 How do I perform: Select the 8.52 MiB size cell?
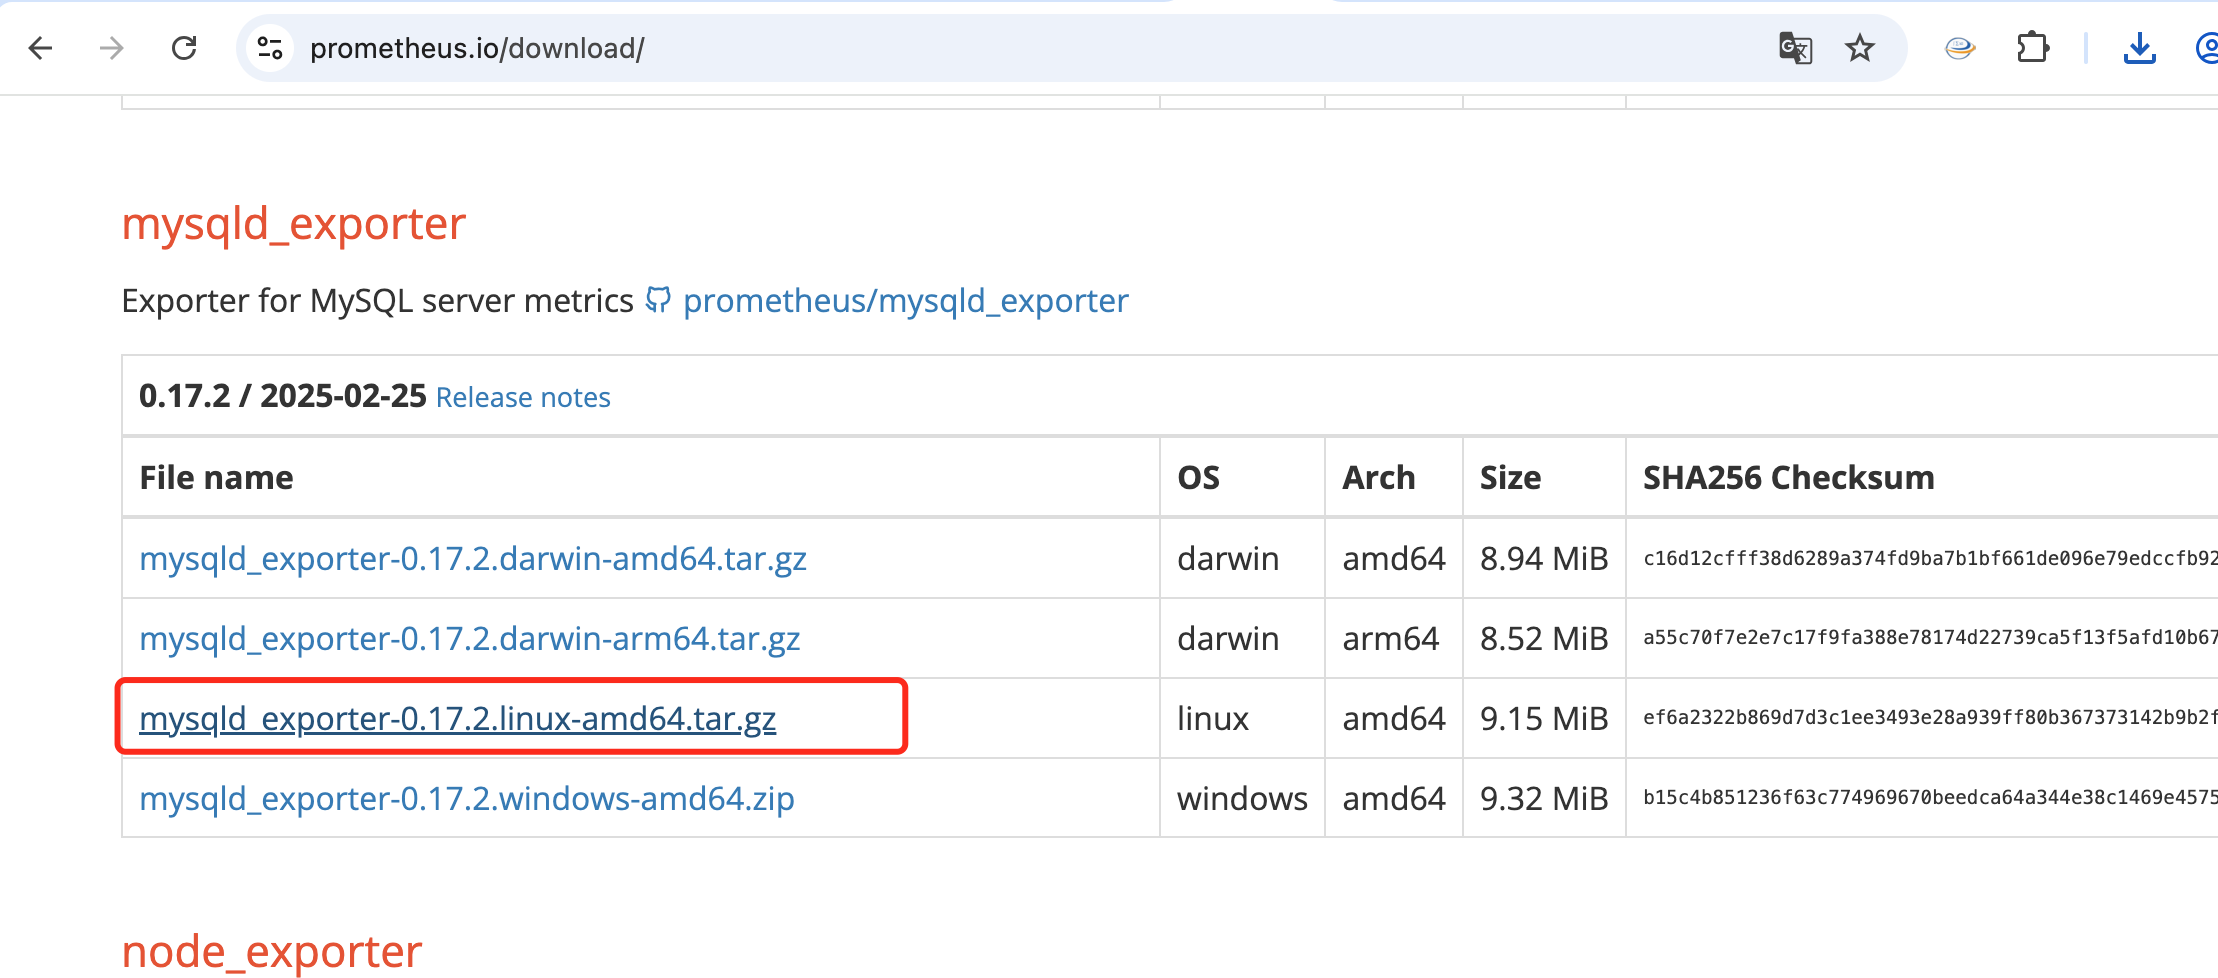(1544, 638)
